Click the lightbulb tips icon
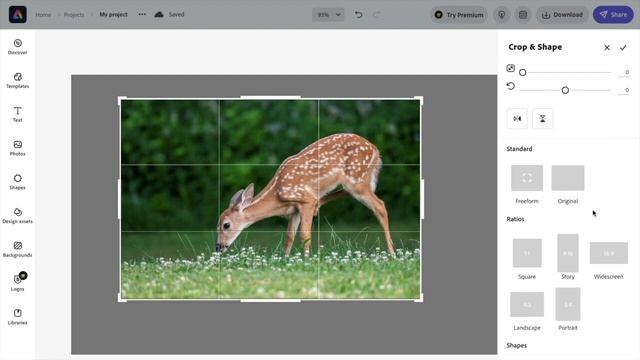640x360 pixels. point(502,15)
